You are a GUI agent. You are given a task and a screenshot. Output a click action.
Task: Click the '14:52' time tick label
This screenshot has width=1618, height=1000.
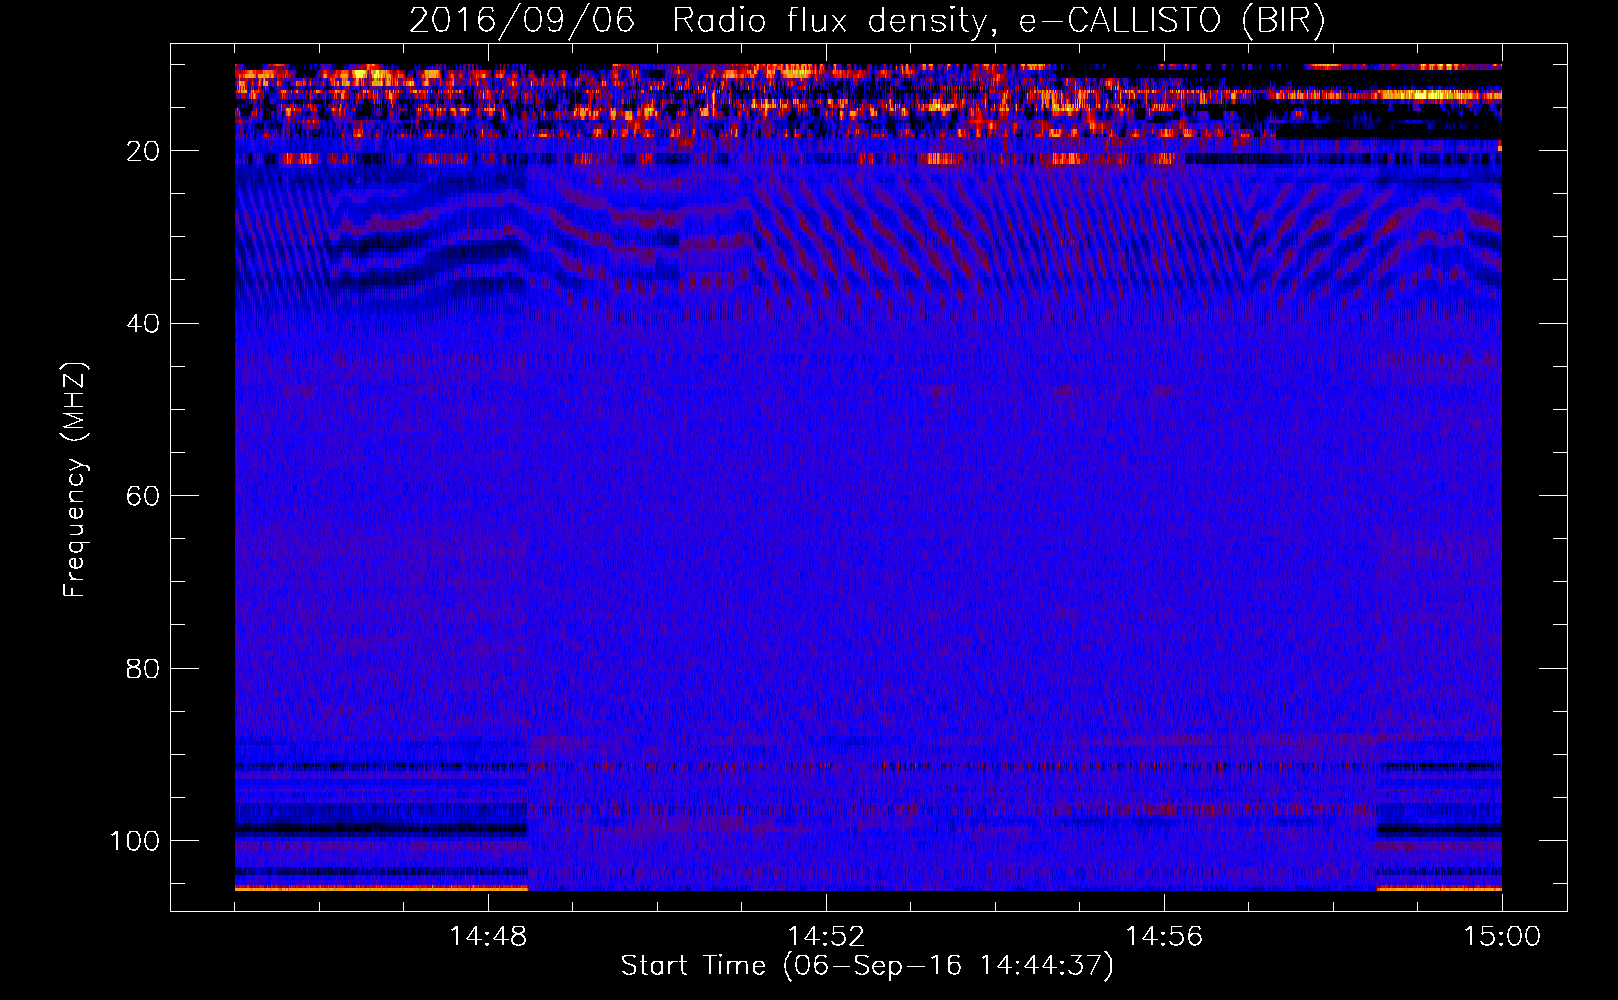tap(826, 937)
